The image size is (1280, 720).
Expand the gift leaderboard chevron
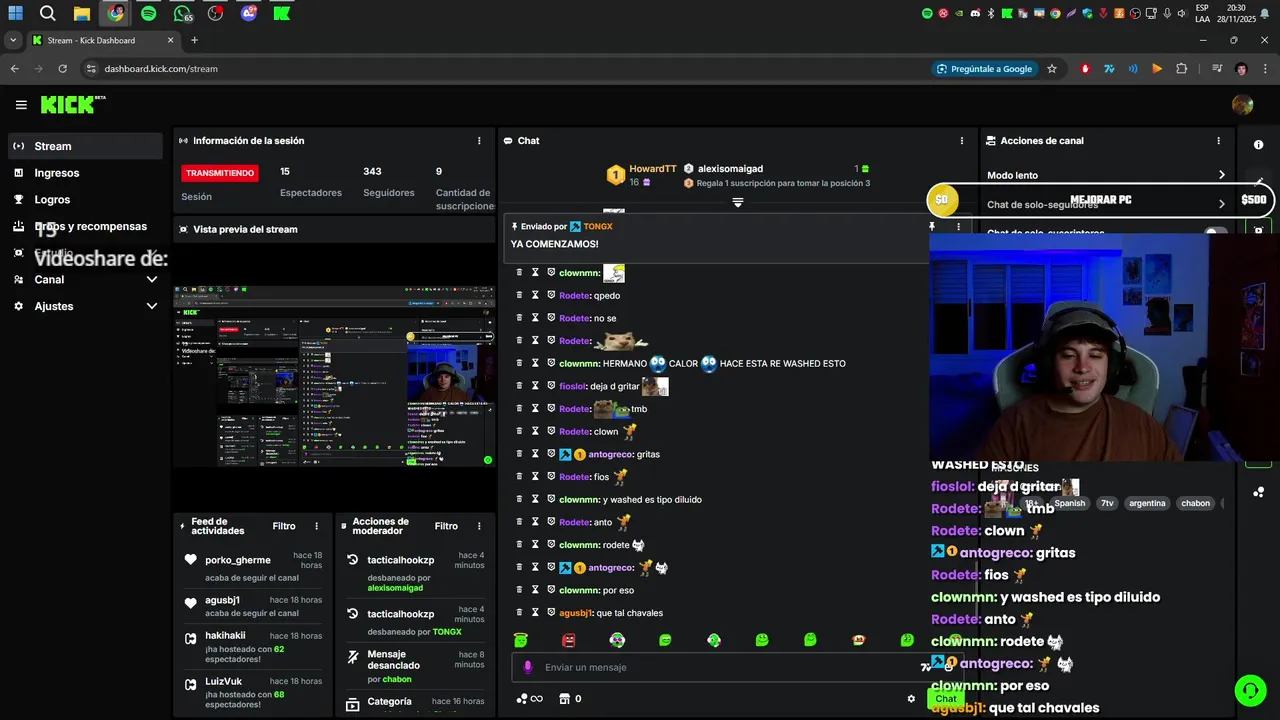coord(738,202)
